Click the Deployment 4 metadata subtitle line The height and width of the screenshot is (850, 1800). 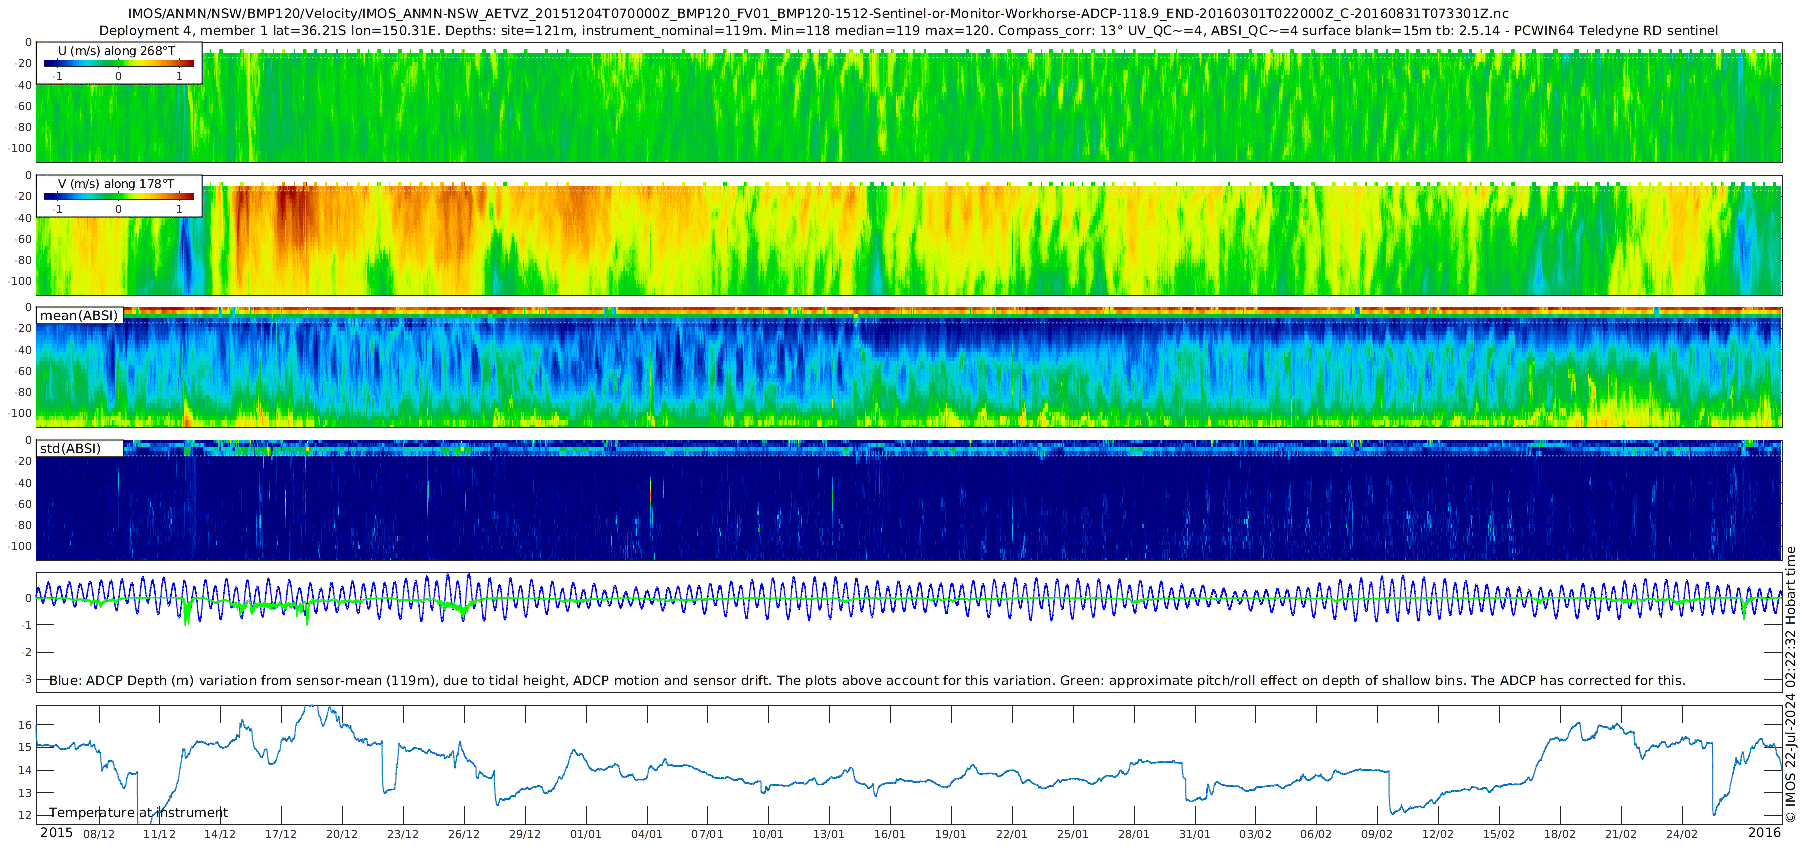tap(908, 31)
